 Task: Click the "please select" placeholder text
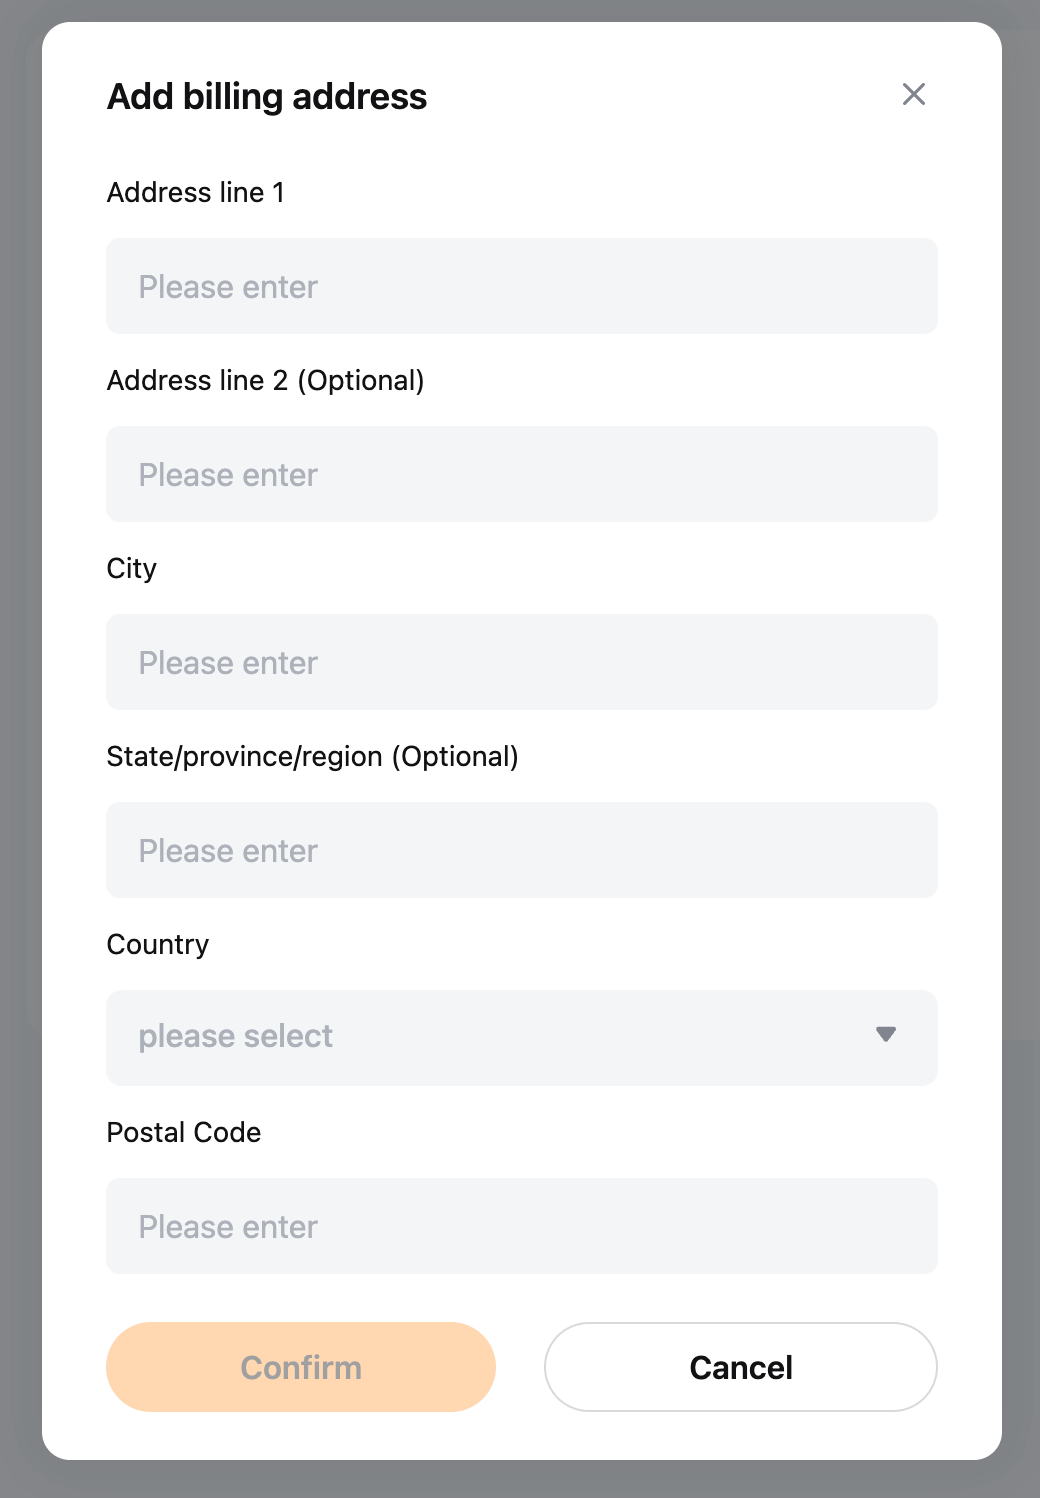point(236,1037)
